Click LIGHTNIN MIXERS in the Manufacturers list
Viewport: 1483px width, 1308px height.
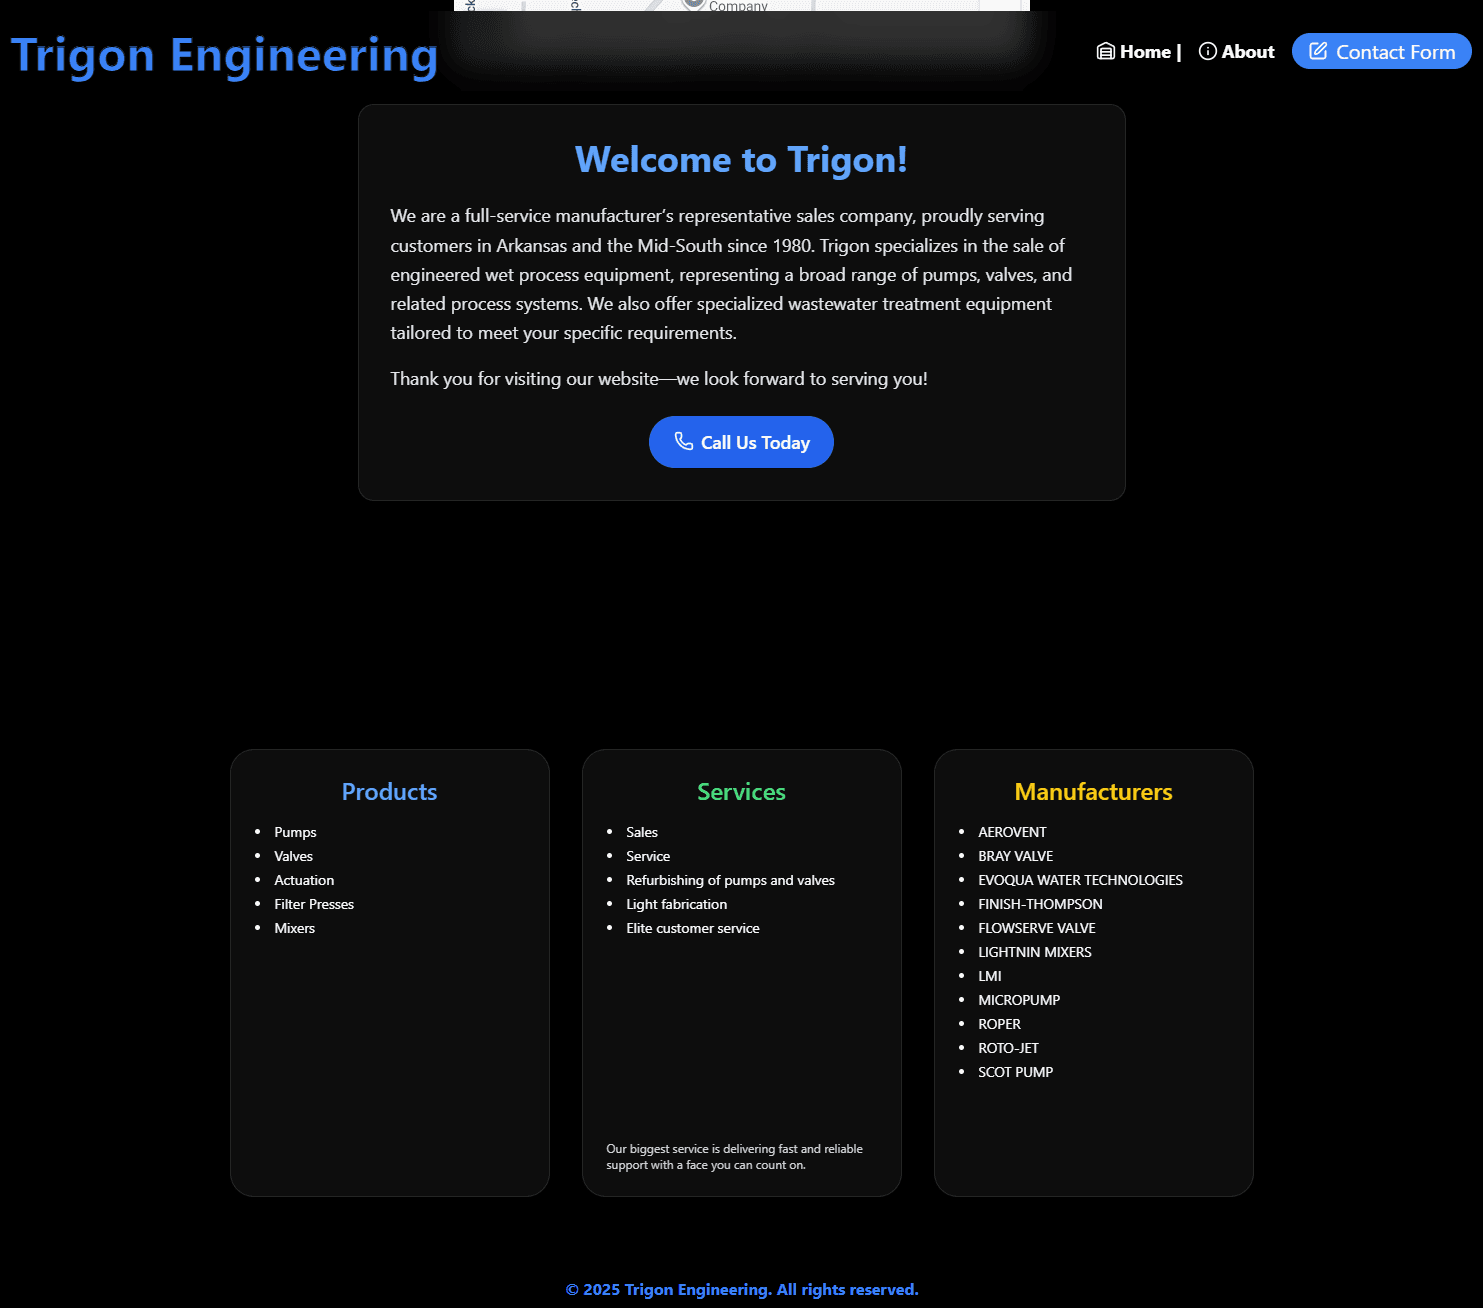[x=1034, y=952]
